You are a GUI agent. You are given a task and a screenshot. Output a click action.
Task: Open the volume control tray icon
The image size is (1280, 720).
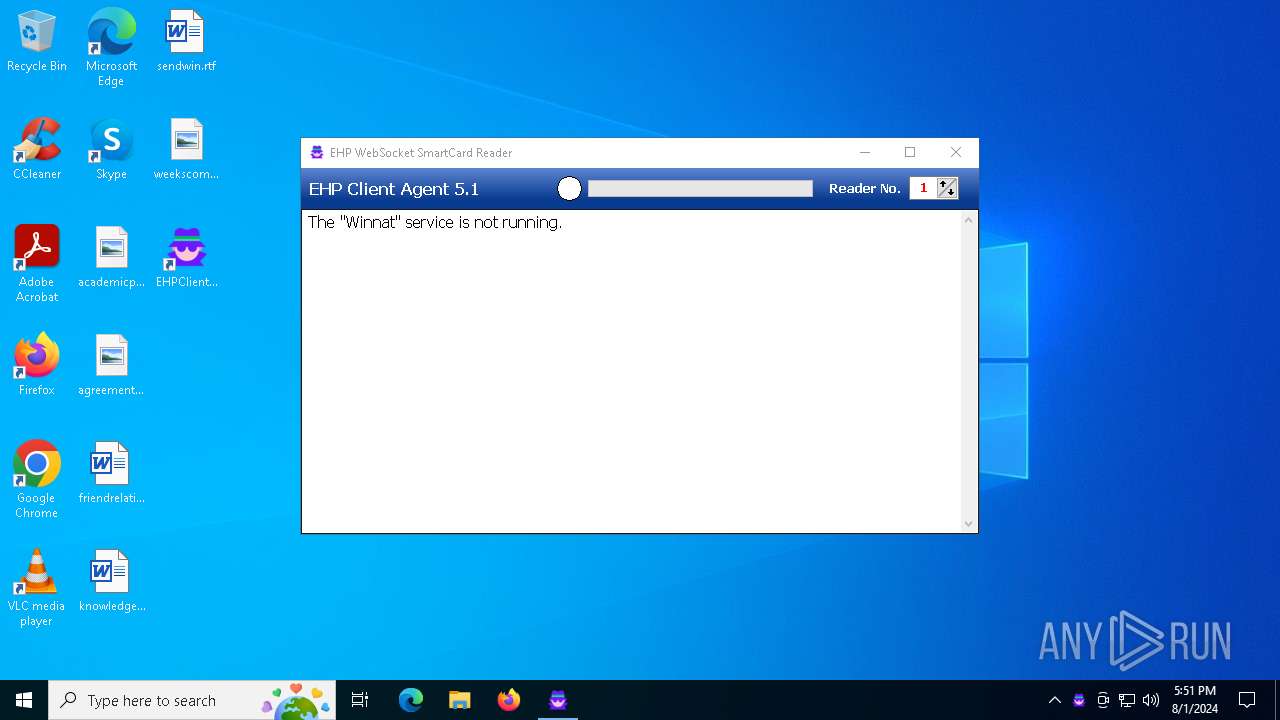point(1151,700)
